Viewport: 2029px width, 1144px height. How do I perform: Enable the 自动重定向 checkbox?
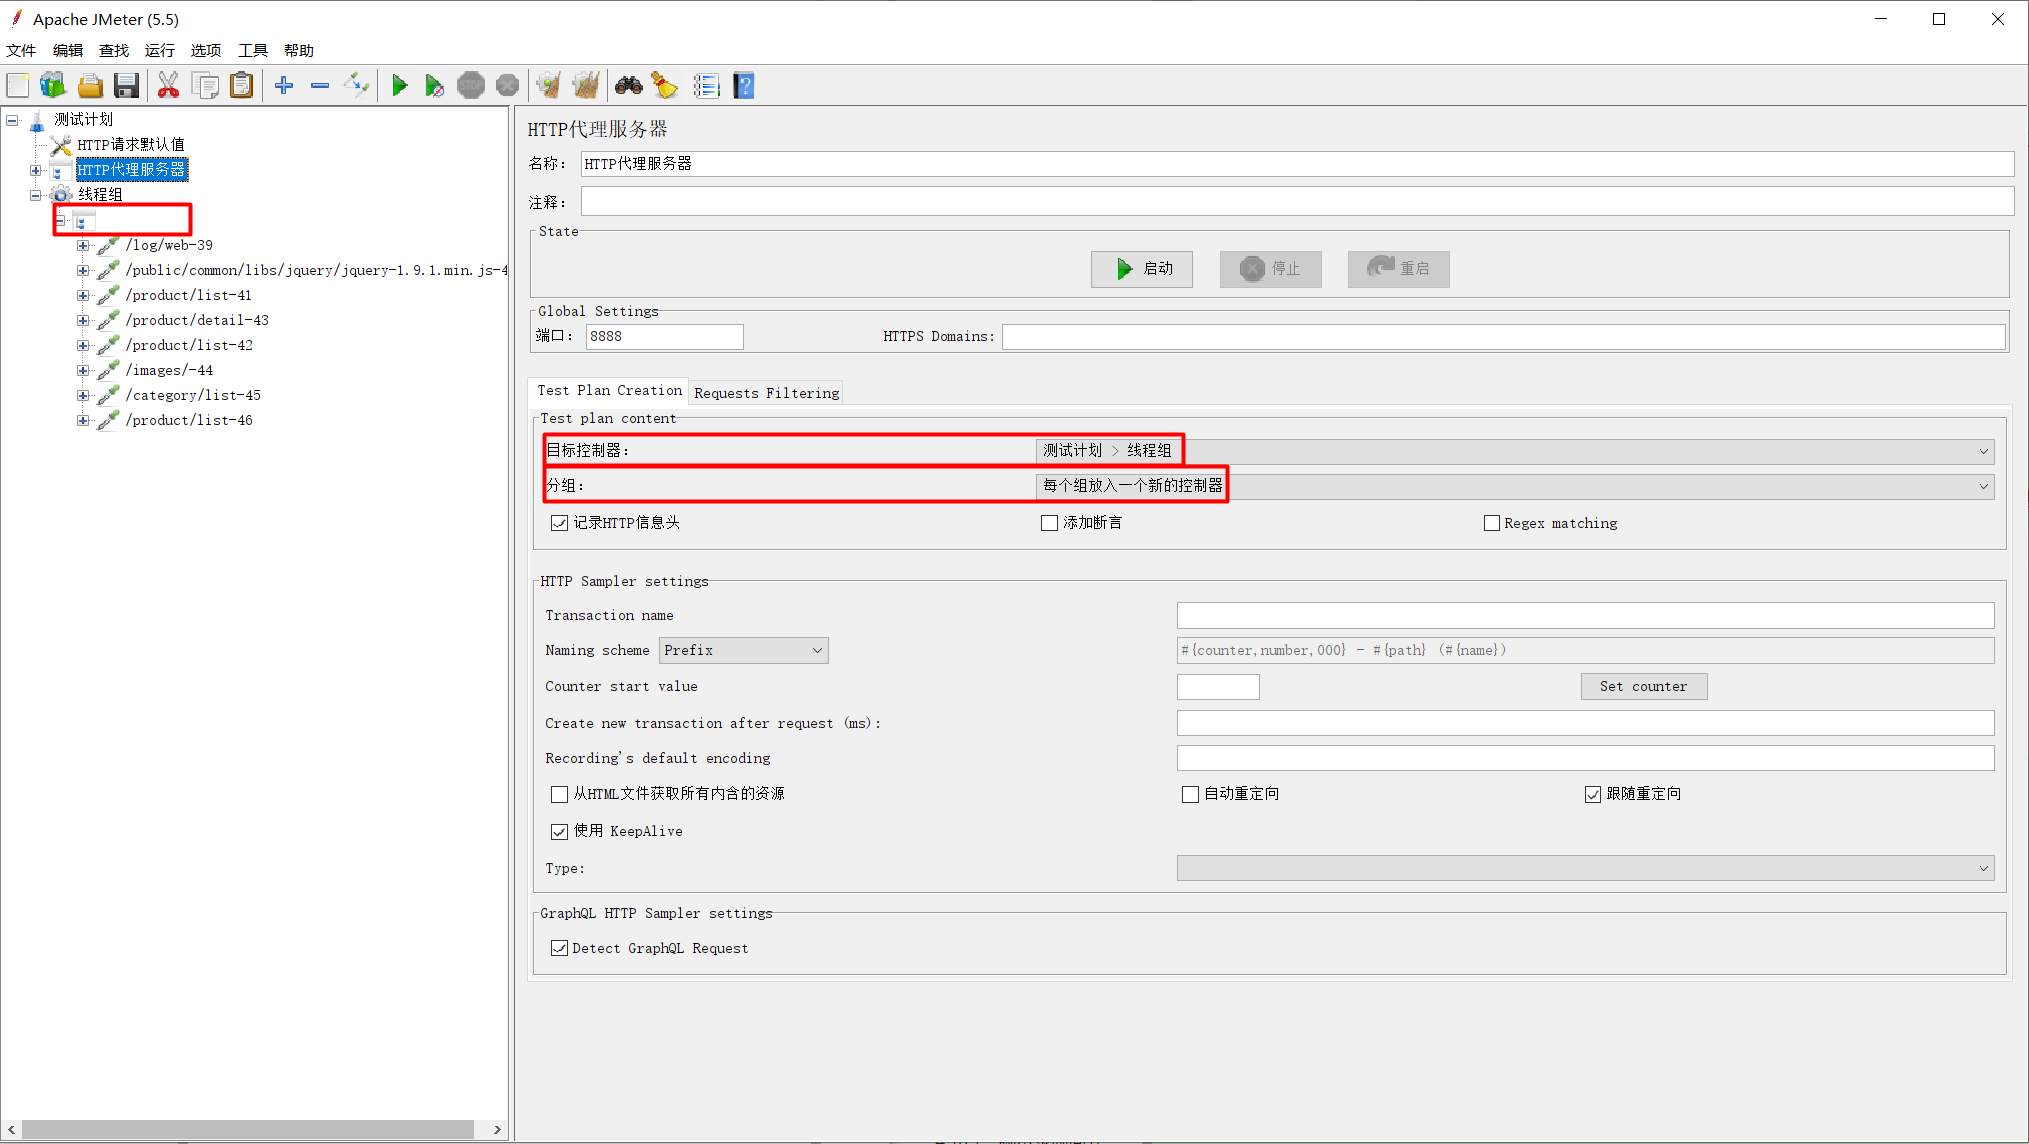pos(1190,794)
